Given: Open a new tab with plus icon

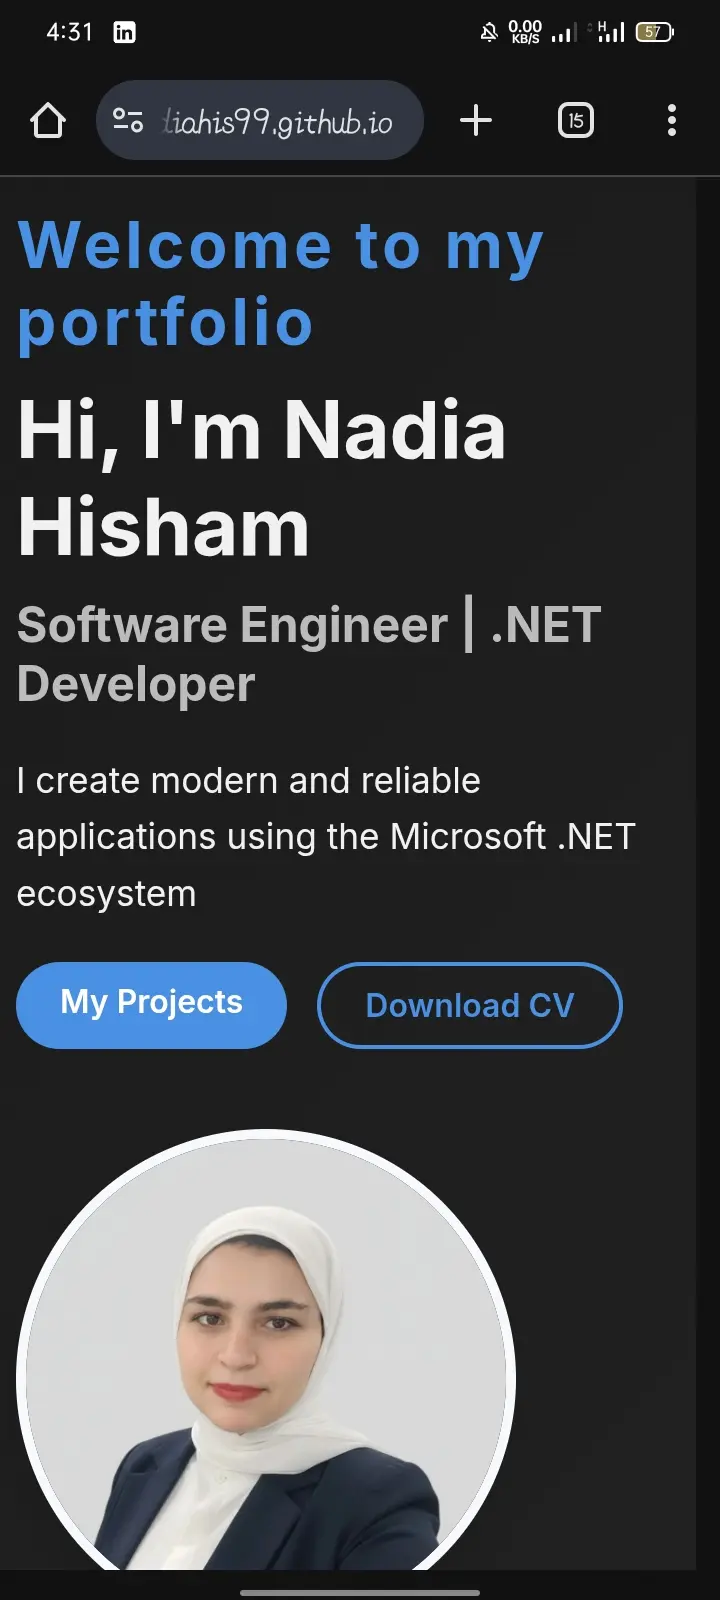Looking at the screenshot, I should point(476,121).
